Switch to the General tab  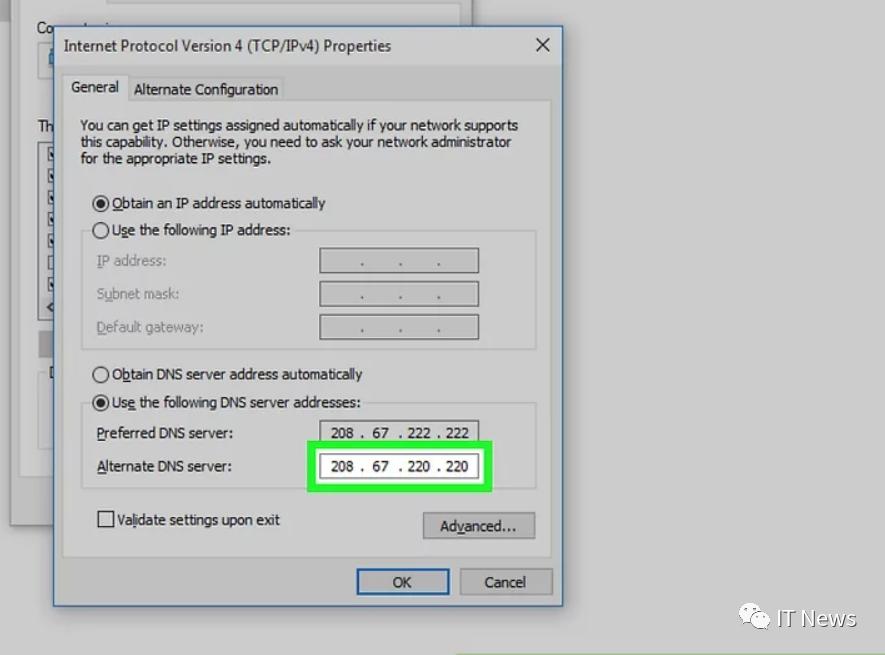pyautogui.click(x=95, y=88)
